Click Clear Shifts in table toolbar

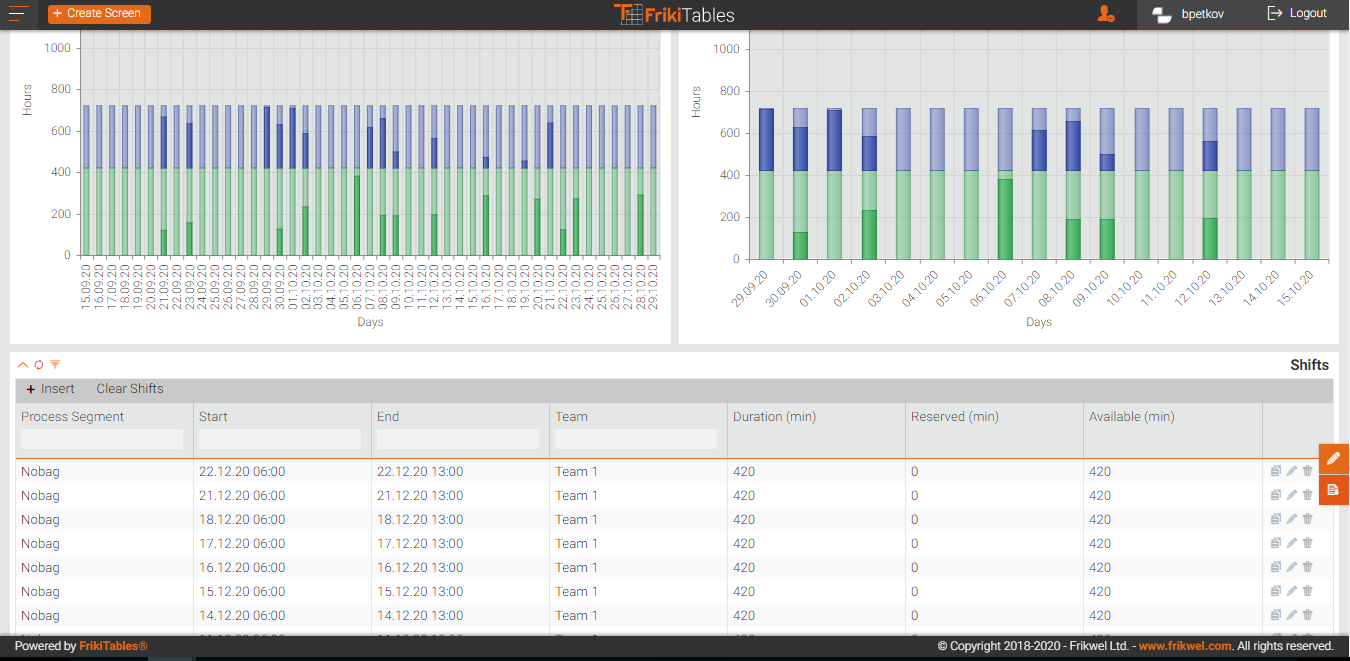pyautogui.click(x=130, y=389)
